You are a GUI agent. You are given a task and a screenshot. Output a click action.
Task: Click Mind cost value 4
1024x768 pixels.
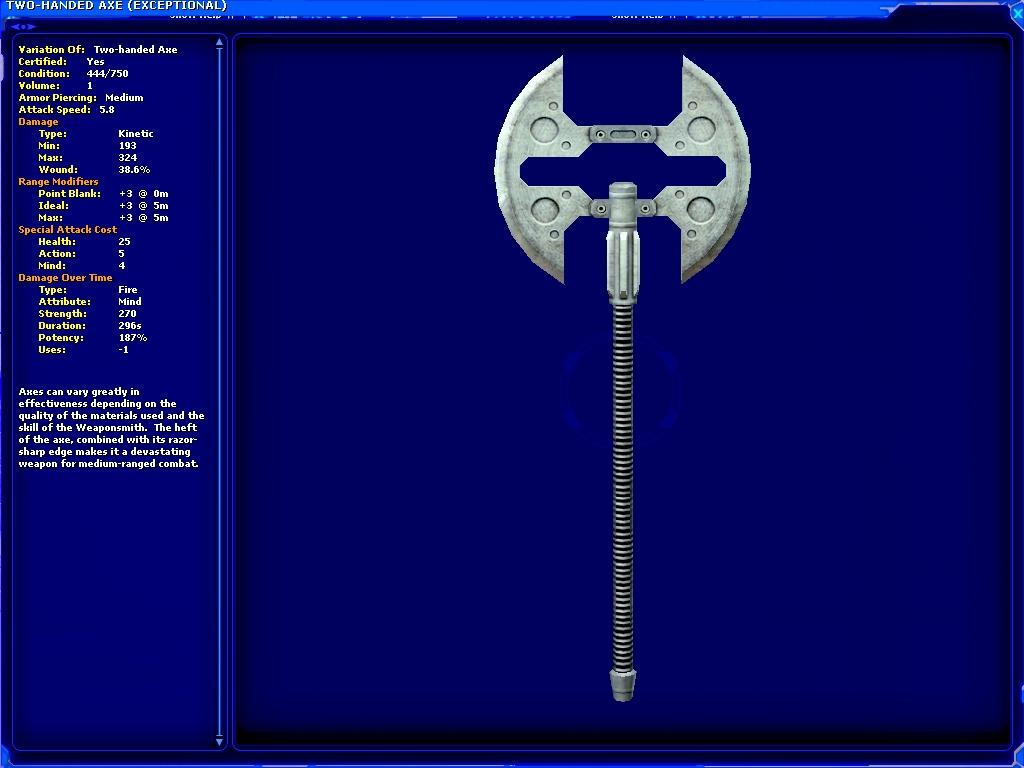click(121, 266)
